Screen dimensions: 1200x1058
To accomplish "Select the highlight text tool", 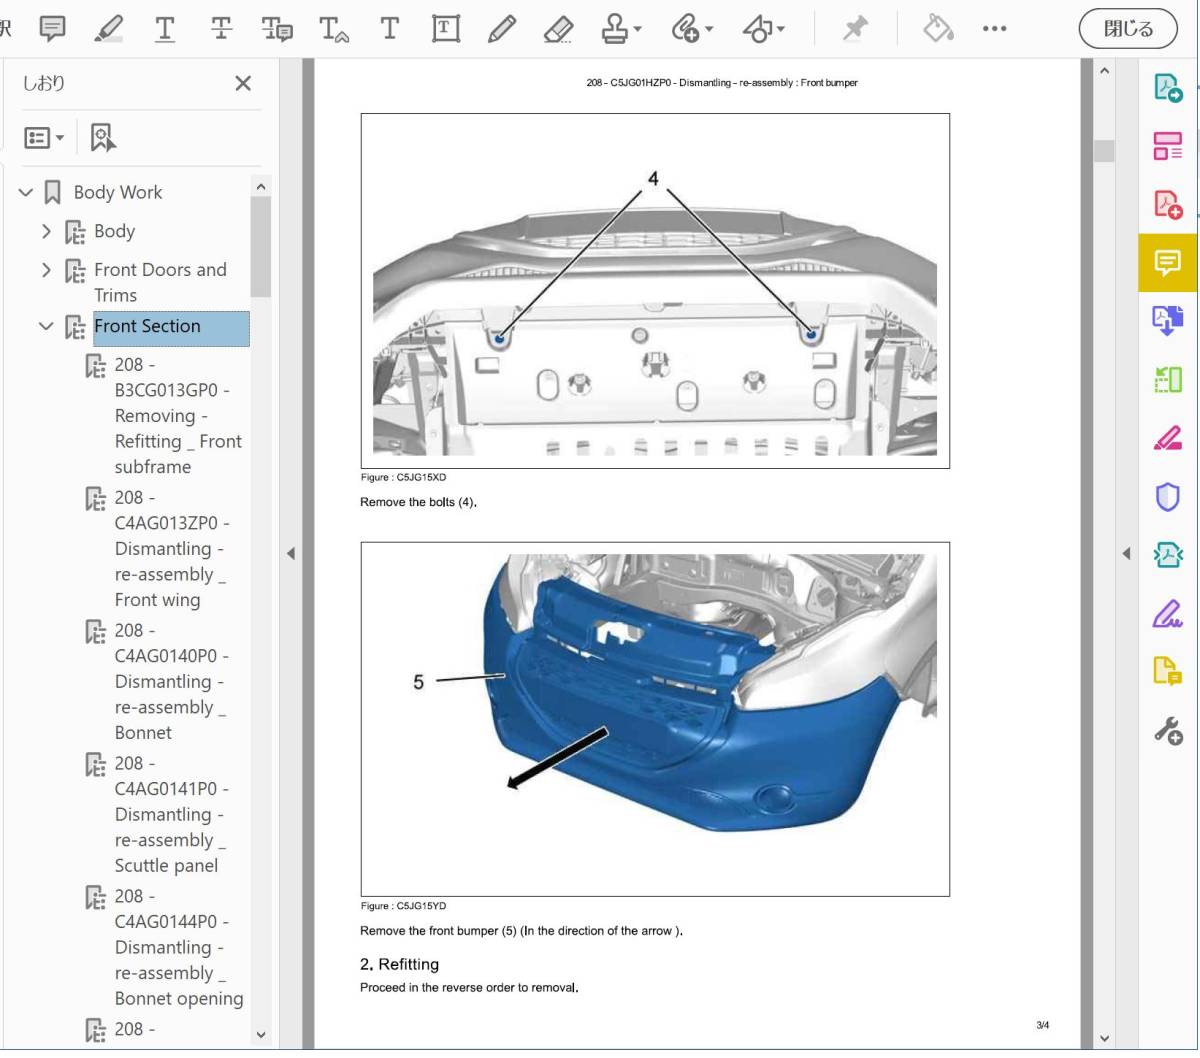I will [108, 28].
